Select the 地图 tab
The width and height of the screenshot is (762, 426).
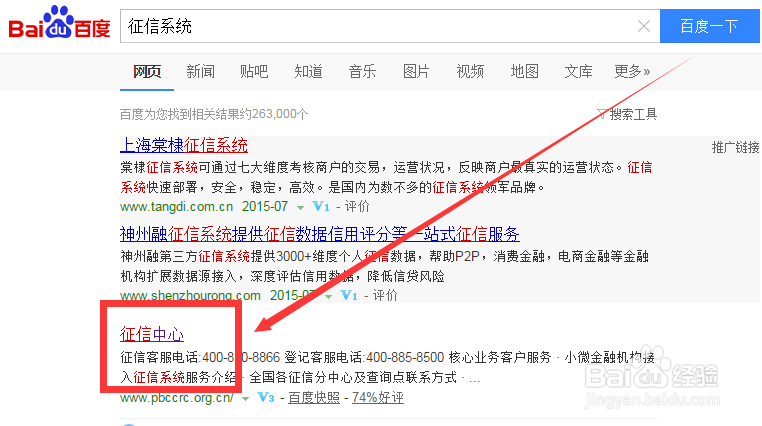pyautogui.click(x=524, y=71)
